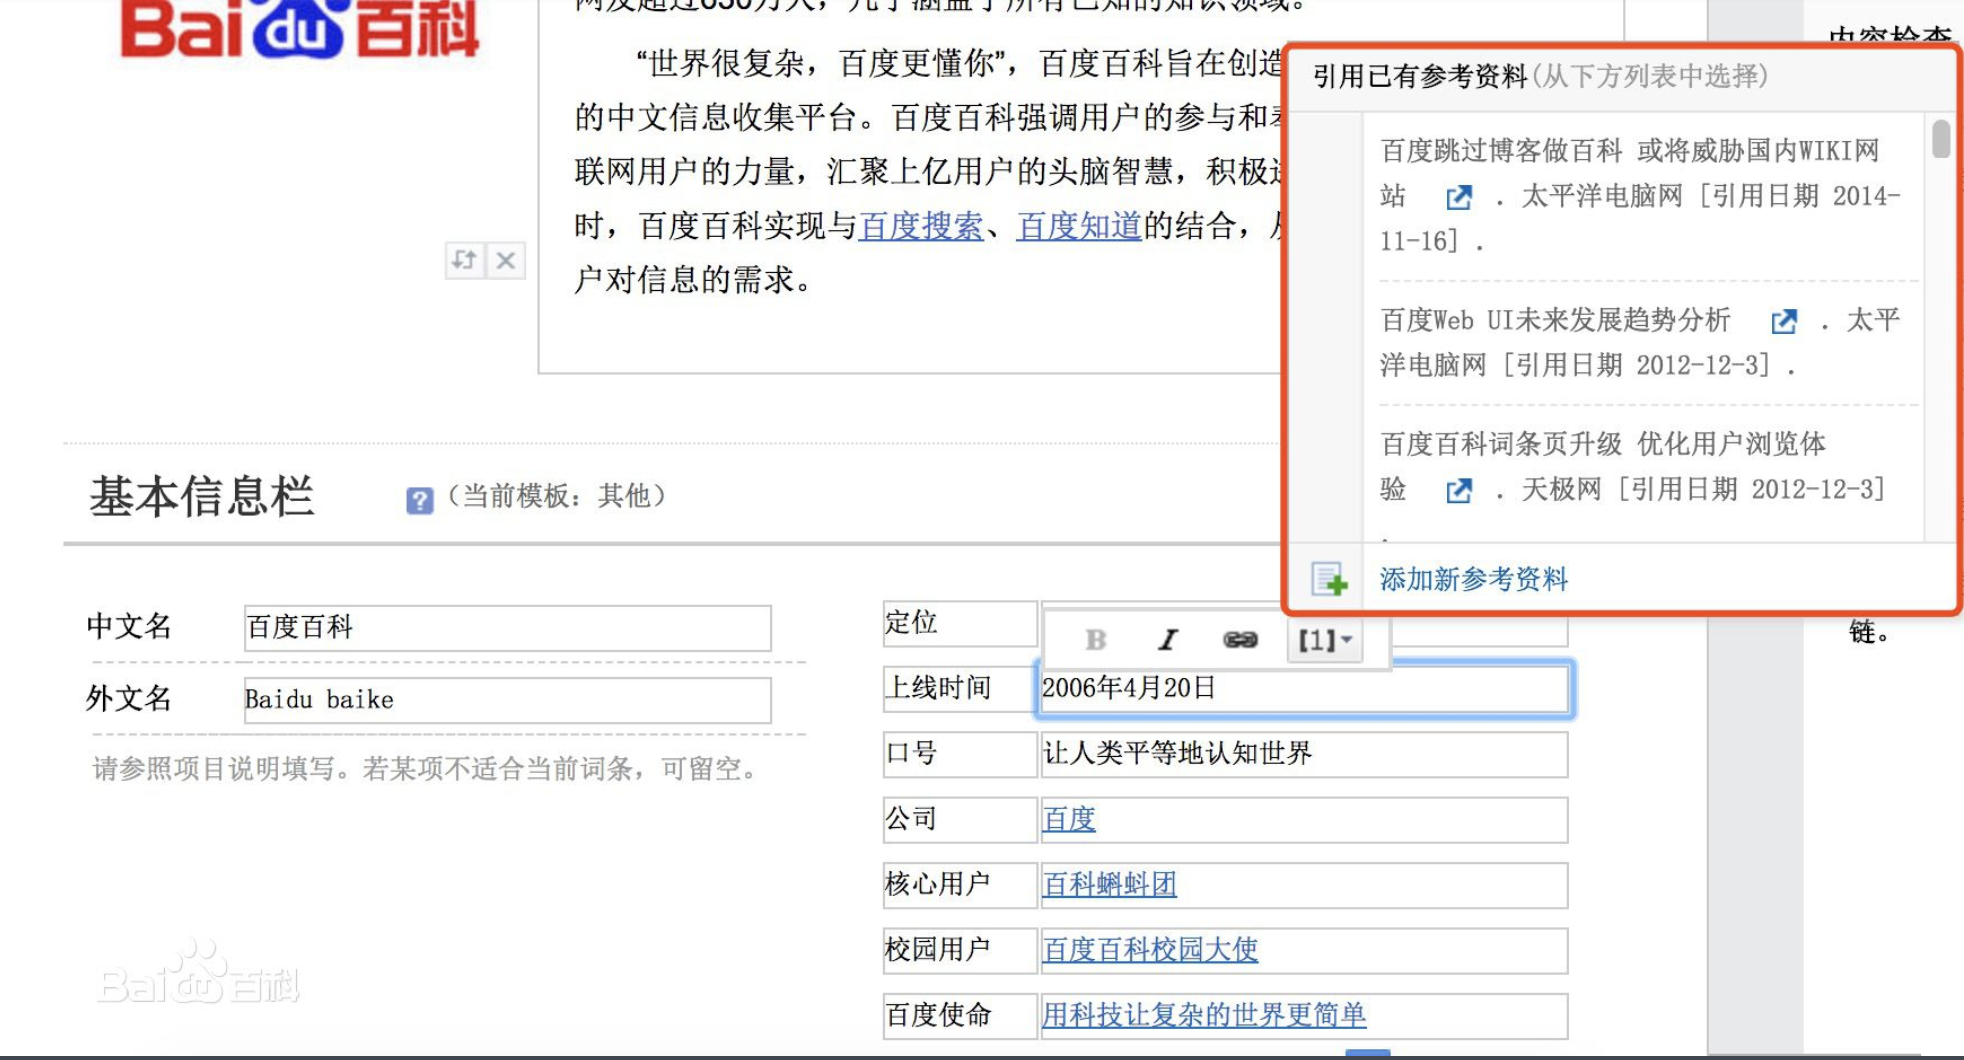Click 添加新参考资料 link
The image size is (1964, 1060).
coord(1474,579)
